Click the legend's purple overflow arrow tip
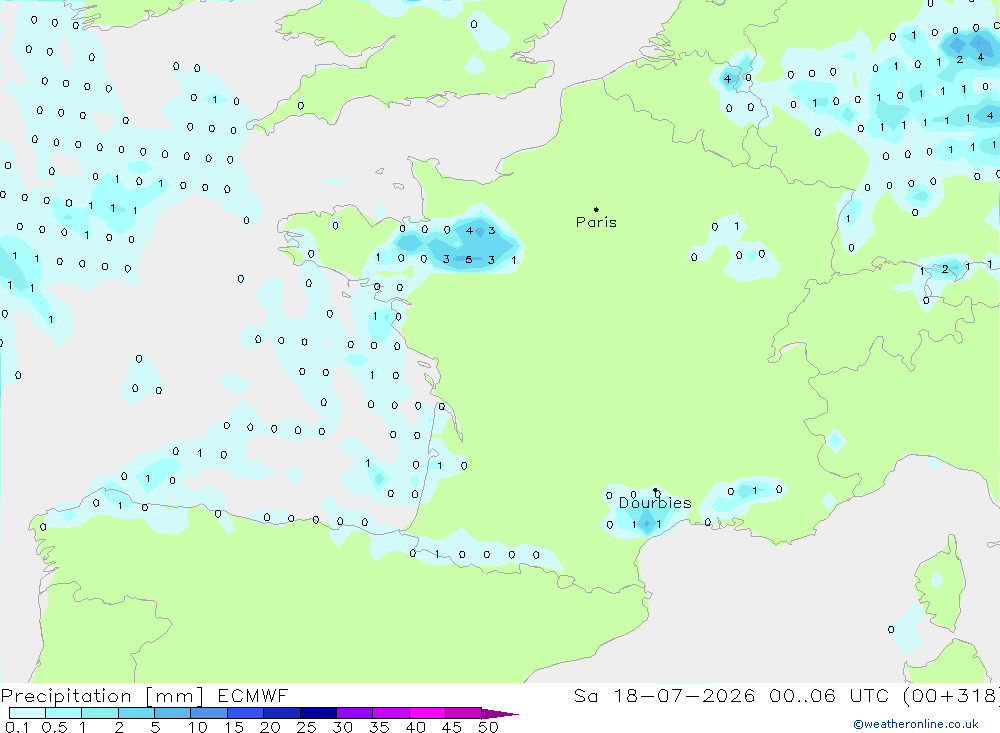Image resolution: width=1000 pixels, height=733 pixels. coord(501,713)
